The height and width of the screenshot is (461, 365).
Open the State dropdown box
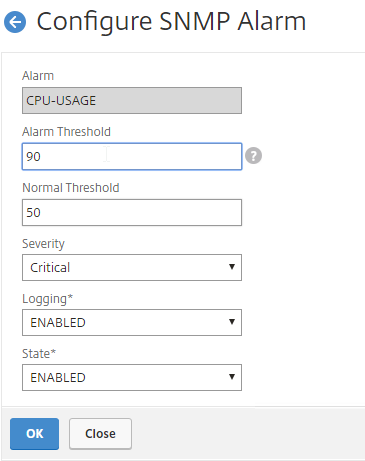click(132, 378)
